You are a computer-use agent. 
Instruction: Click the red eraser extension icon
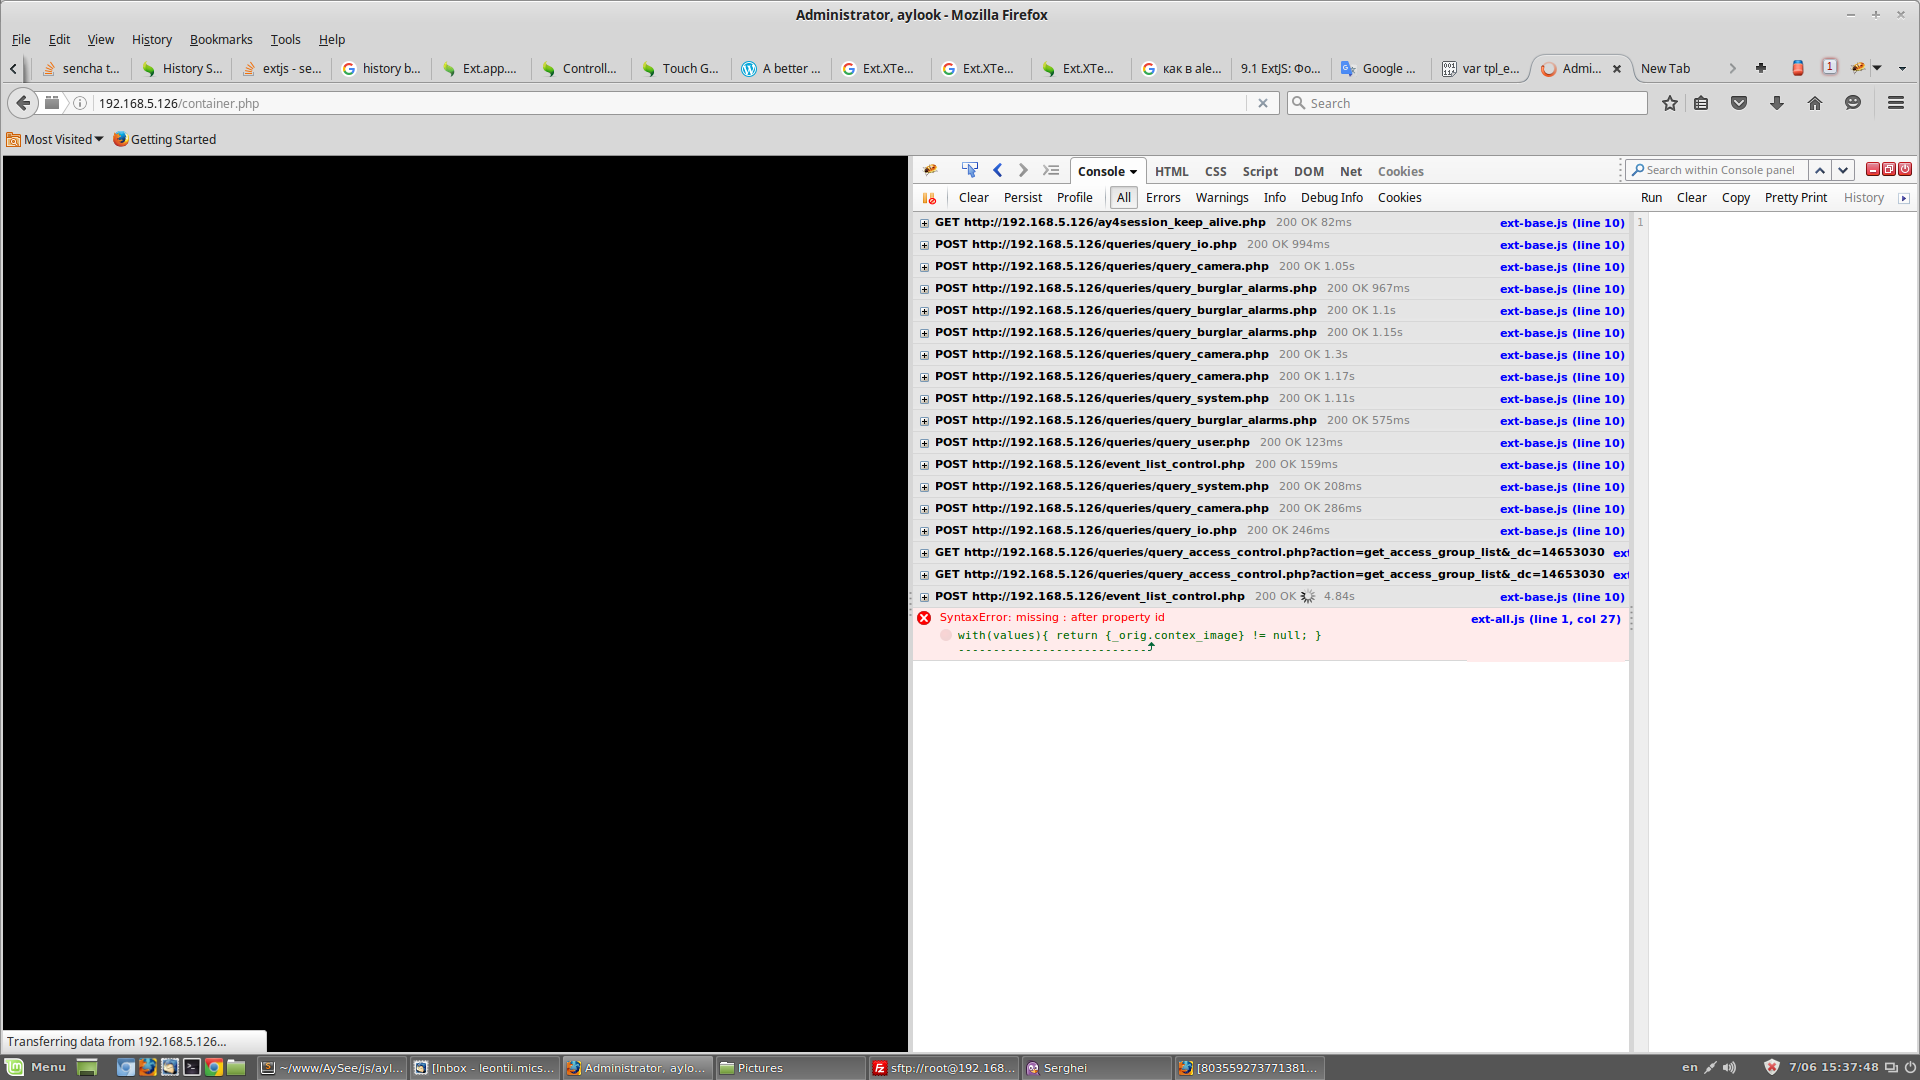pos(1798,68)
